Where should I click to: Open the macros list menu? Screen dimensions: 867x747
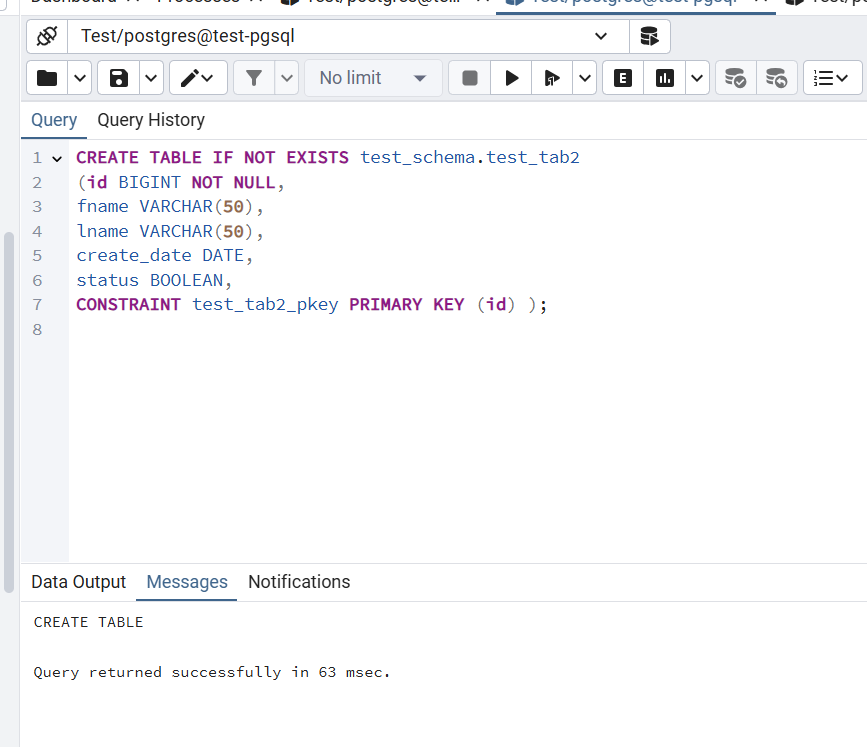click(x=832, y=78)
